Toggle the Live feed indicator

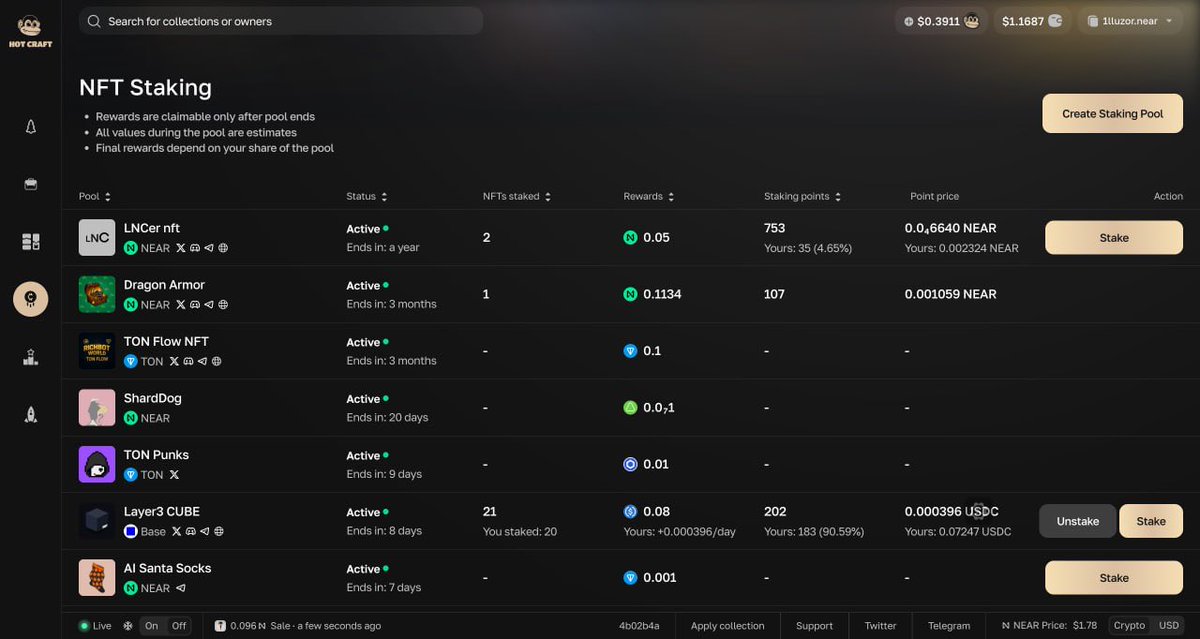(96, 626)
